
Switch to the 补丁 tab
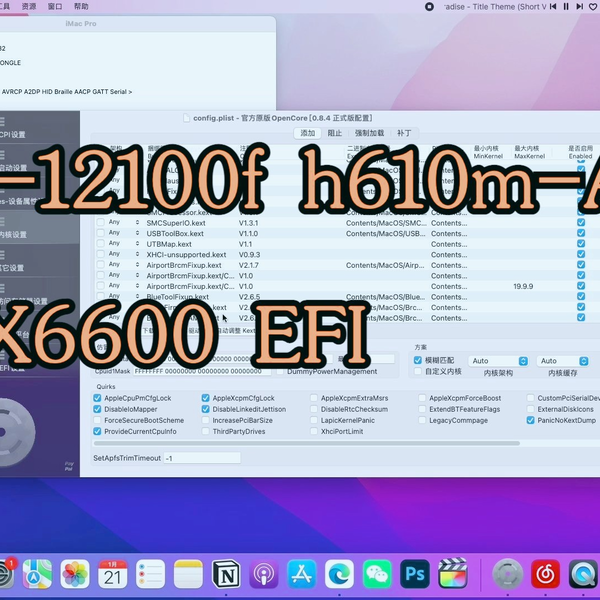pyautogui.click(x=404, y=133)
